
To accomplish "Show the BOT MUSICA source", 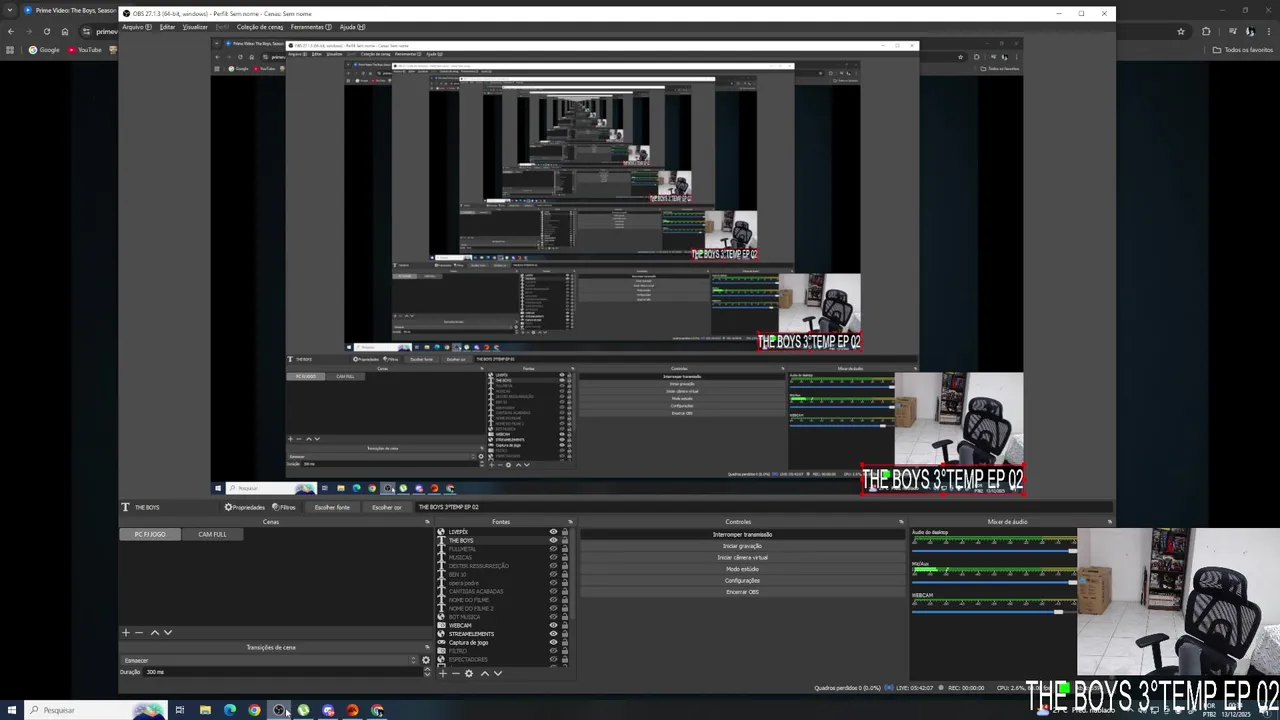I will point(553,617).
